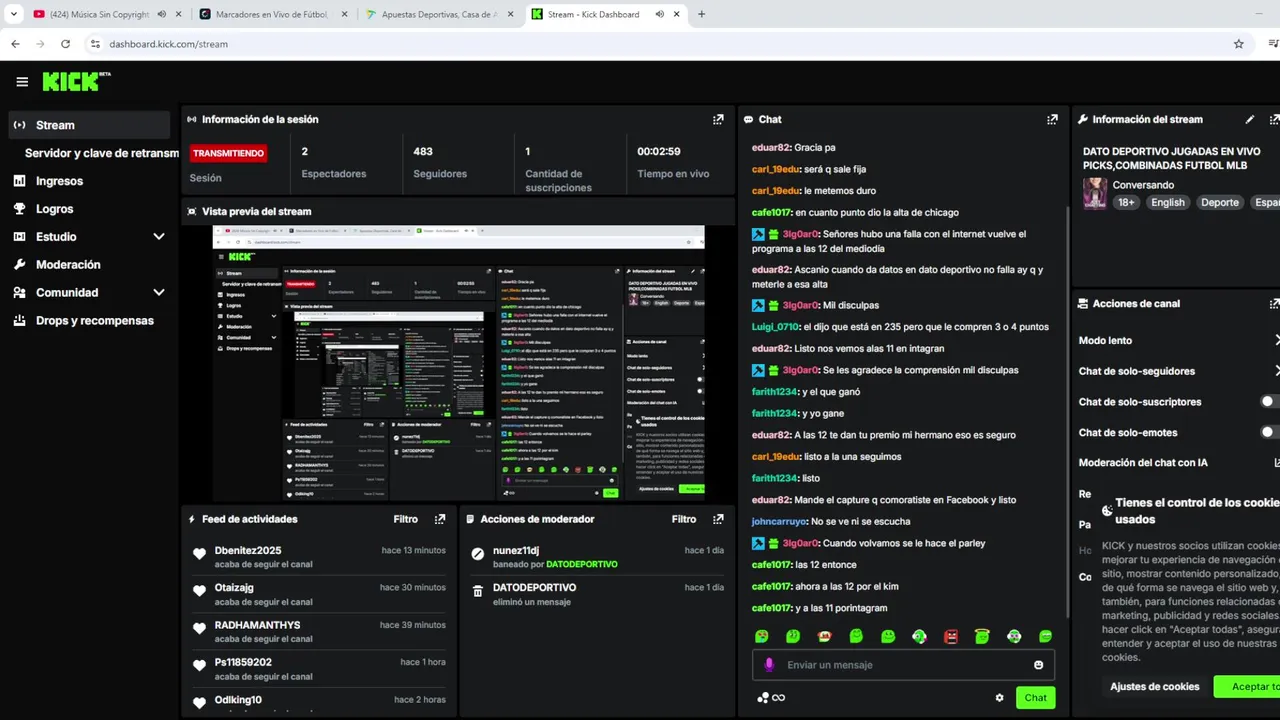1280x720 pixels.
Task: Click the Deporte tag
Action: point(1219,202)
